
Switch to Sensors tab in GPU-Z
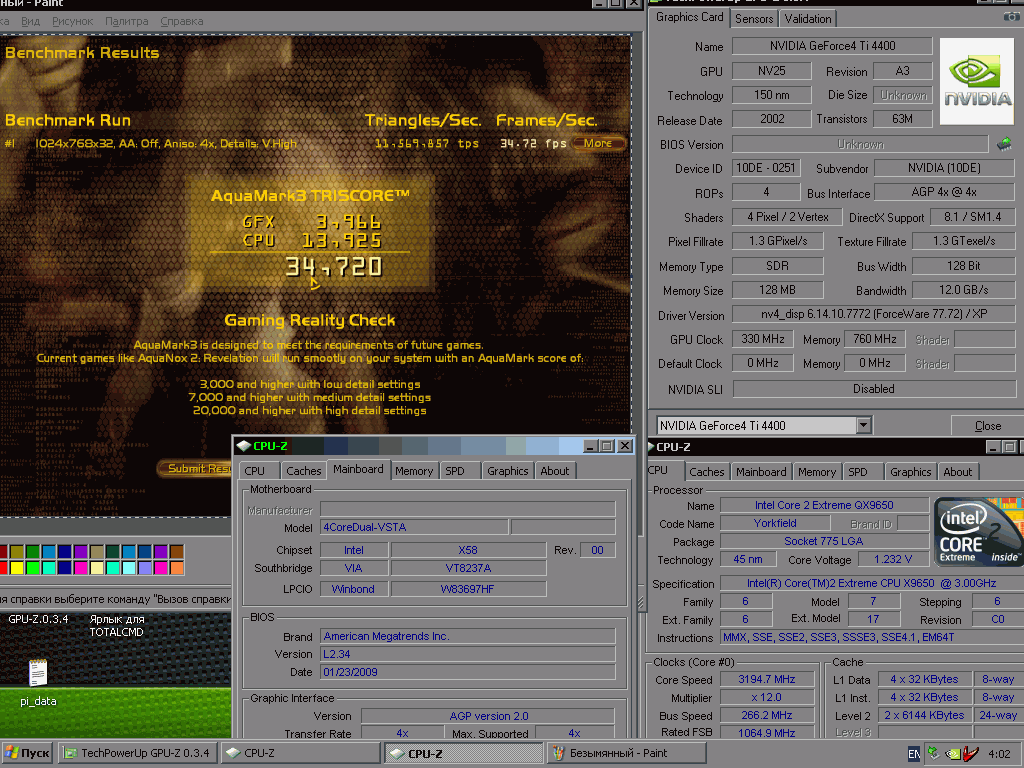(x=754, y=19)
